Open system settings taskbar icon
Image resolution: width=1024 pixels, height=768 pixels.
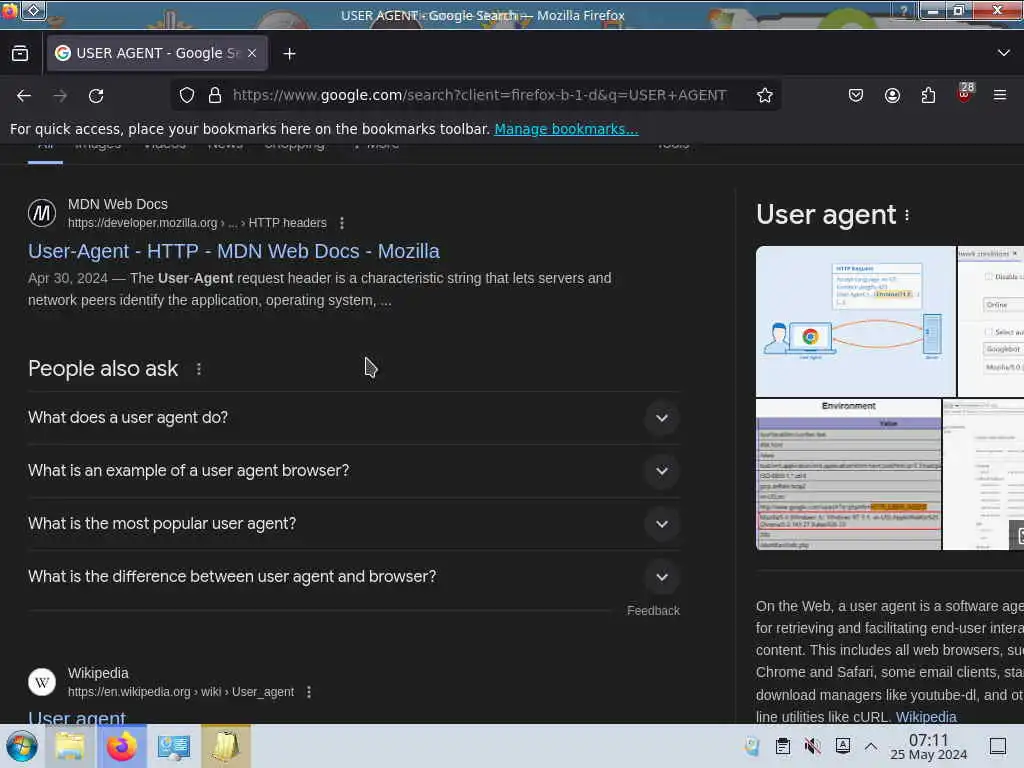pos(174,746)
